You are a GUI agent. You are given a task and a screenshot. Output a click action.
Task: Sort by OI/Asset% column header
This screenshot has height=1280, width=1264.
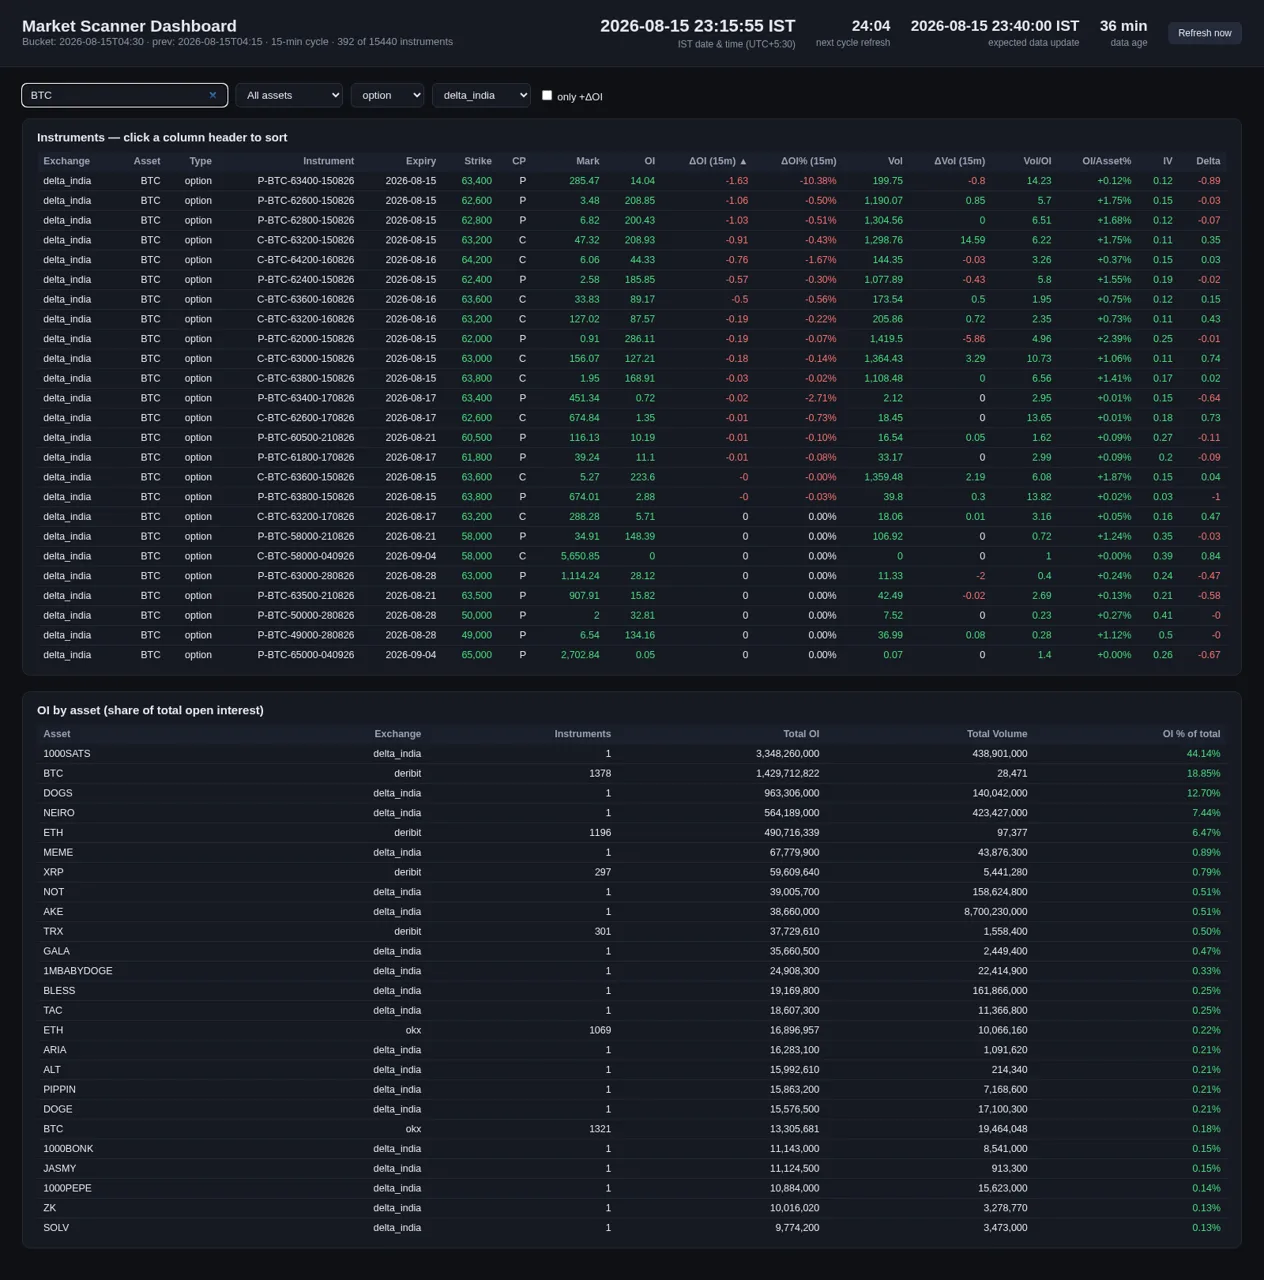click(x=1106, y=161)
